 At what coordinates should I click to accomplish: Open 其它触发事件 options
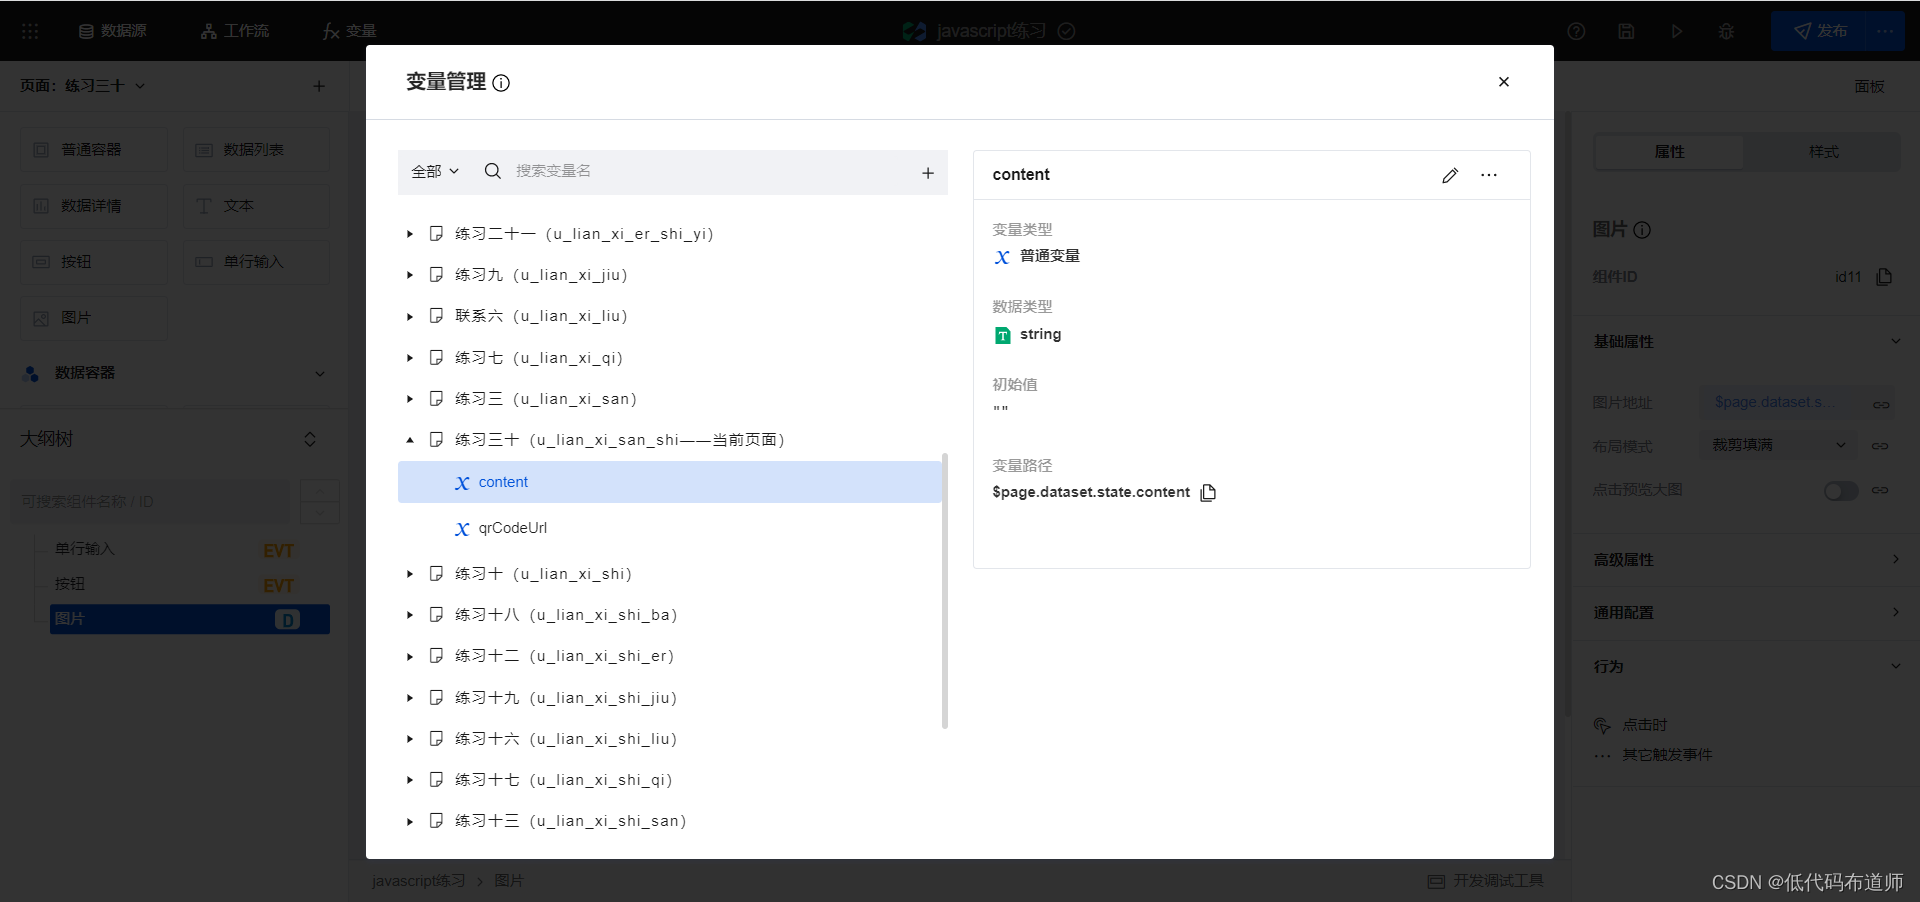click(1653, 755)
